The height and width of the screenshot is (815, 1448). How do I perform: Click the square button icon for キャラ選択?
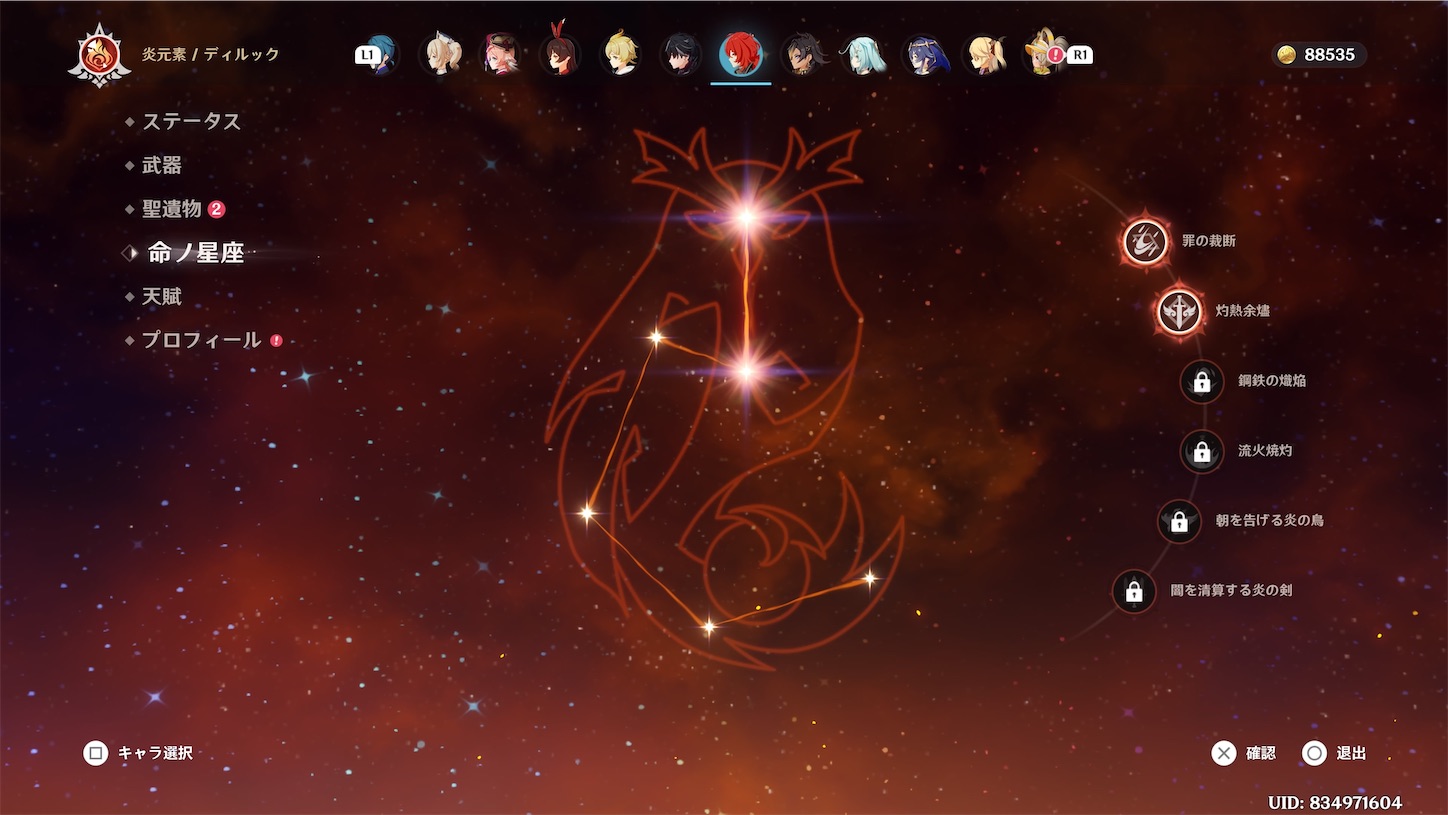[95, 753]
